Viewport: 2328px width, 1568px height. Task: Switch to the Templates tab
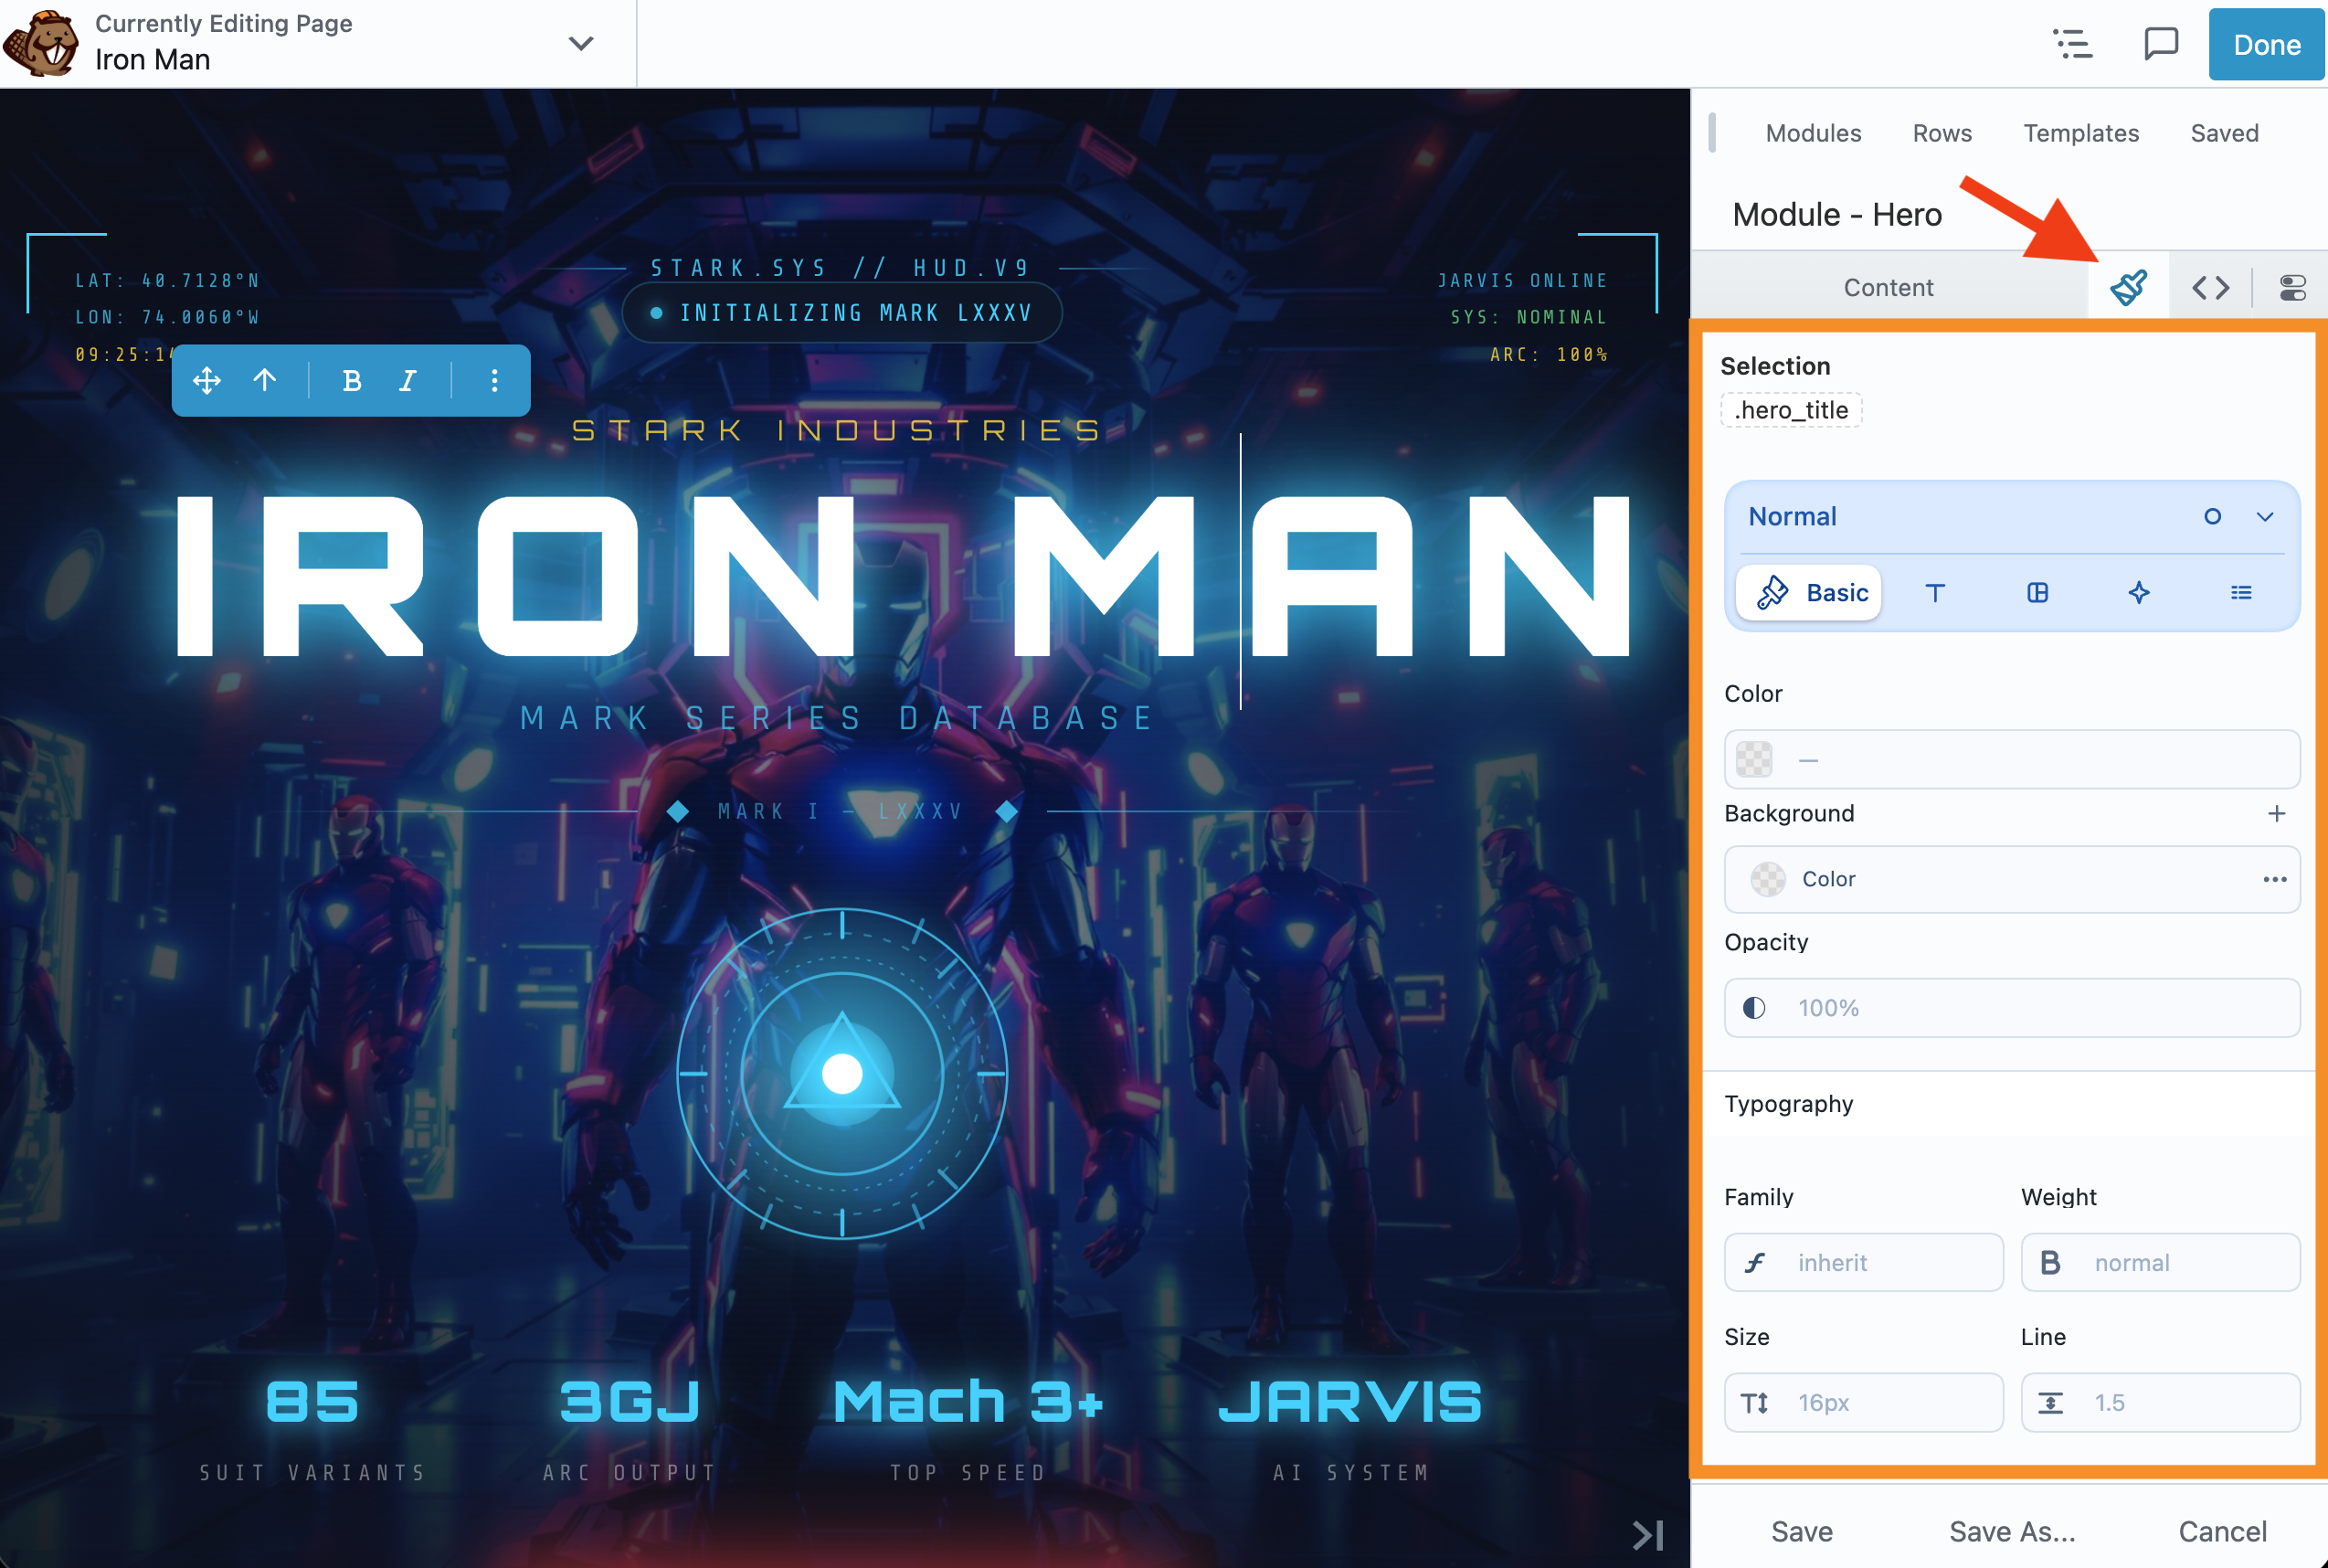(x=2081, y=133)
